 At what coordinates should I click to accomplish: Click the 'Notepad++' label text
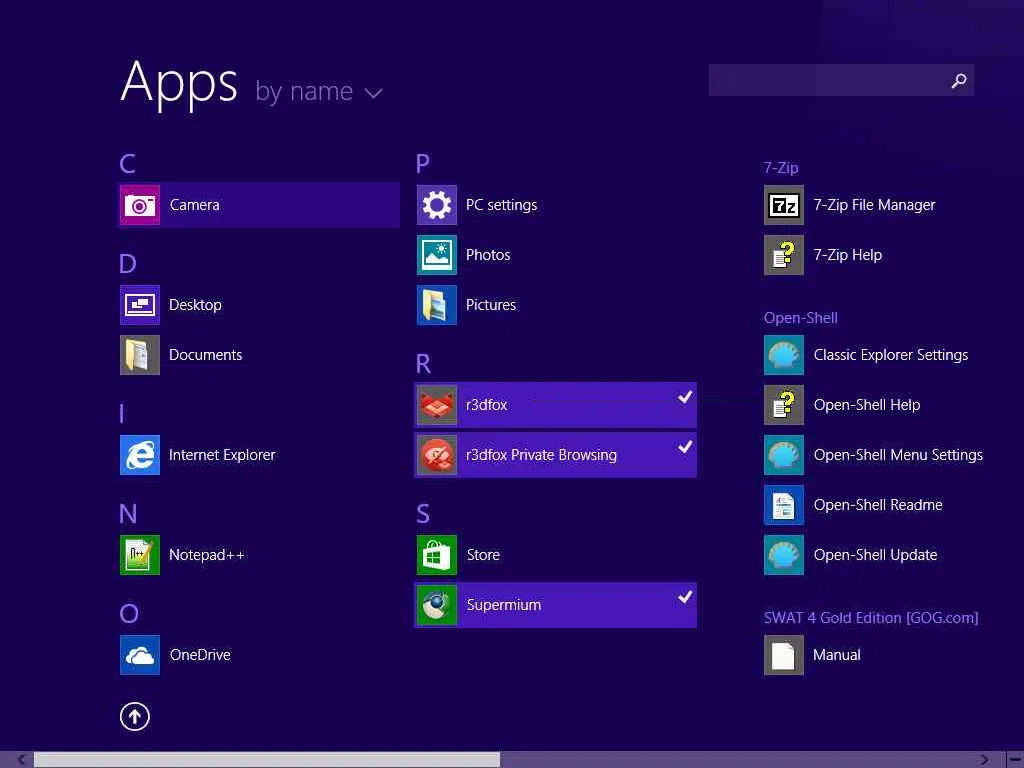coord(206,555)
